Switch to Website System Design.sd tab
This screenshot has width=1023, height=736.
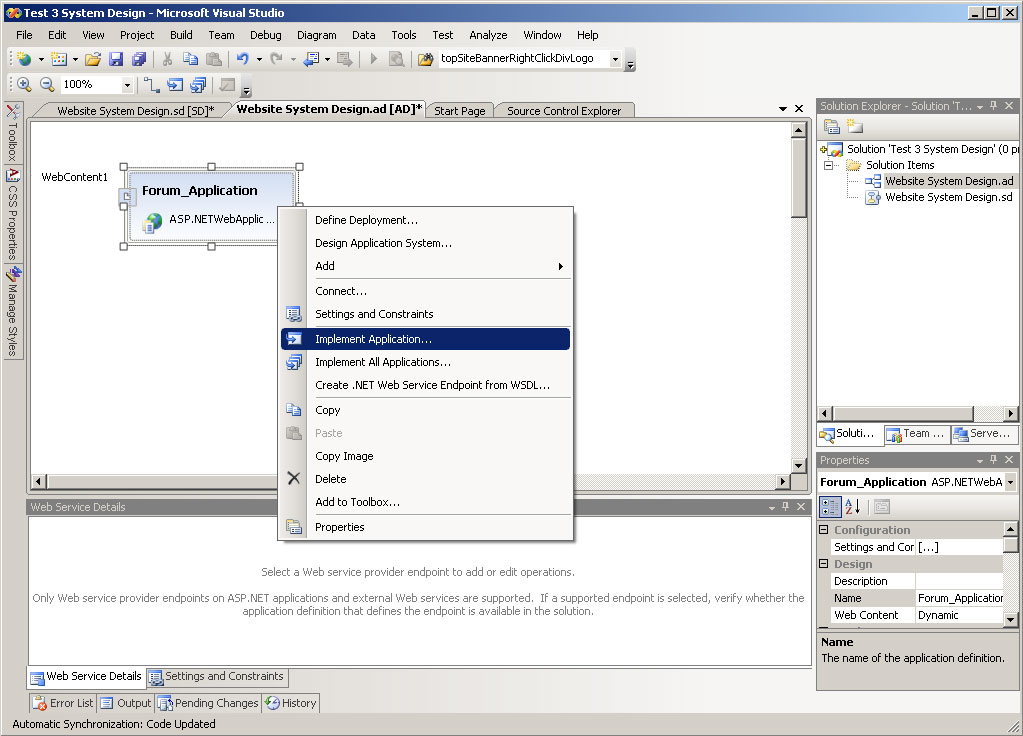[135, 111]
